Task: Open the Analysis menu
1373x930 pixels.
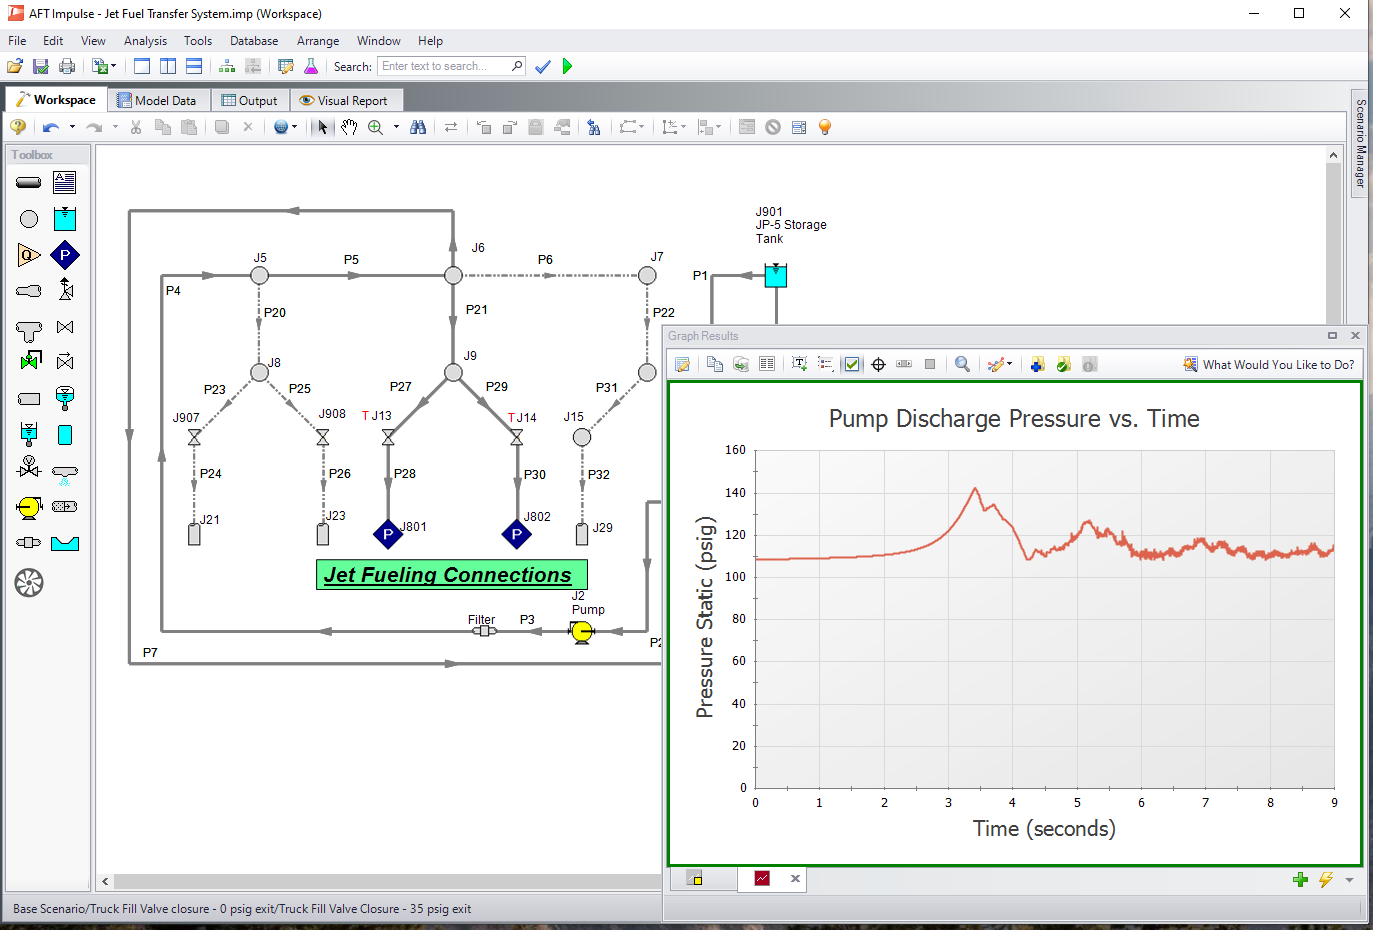Action: (145, 41)
